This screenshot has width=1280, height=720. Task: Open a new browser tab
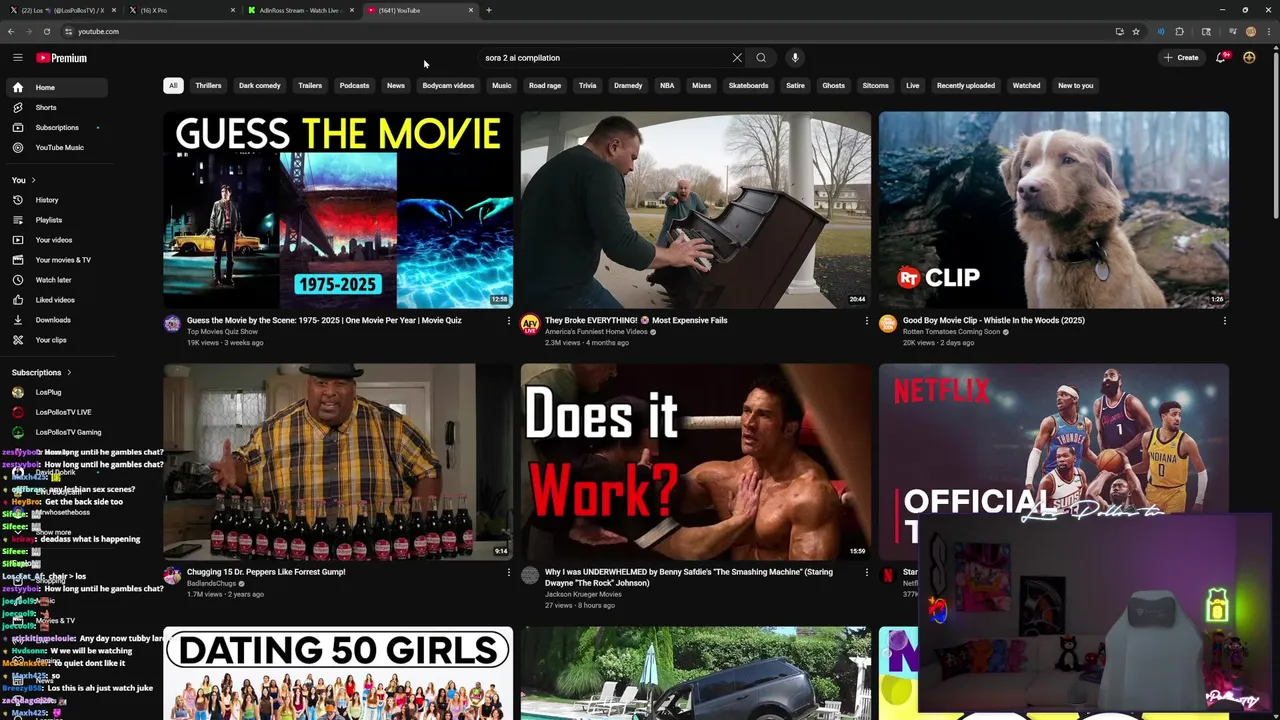(488, 10)
